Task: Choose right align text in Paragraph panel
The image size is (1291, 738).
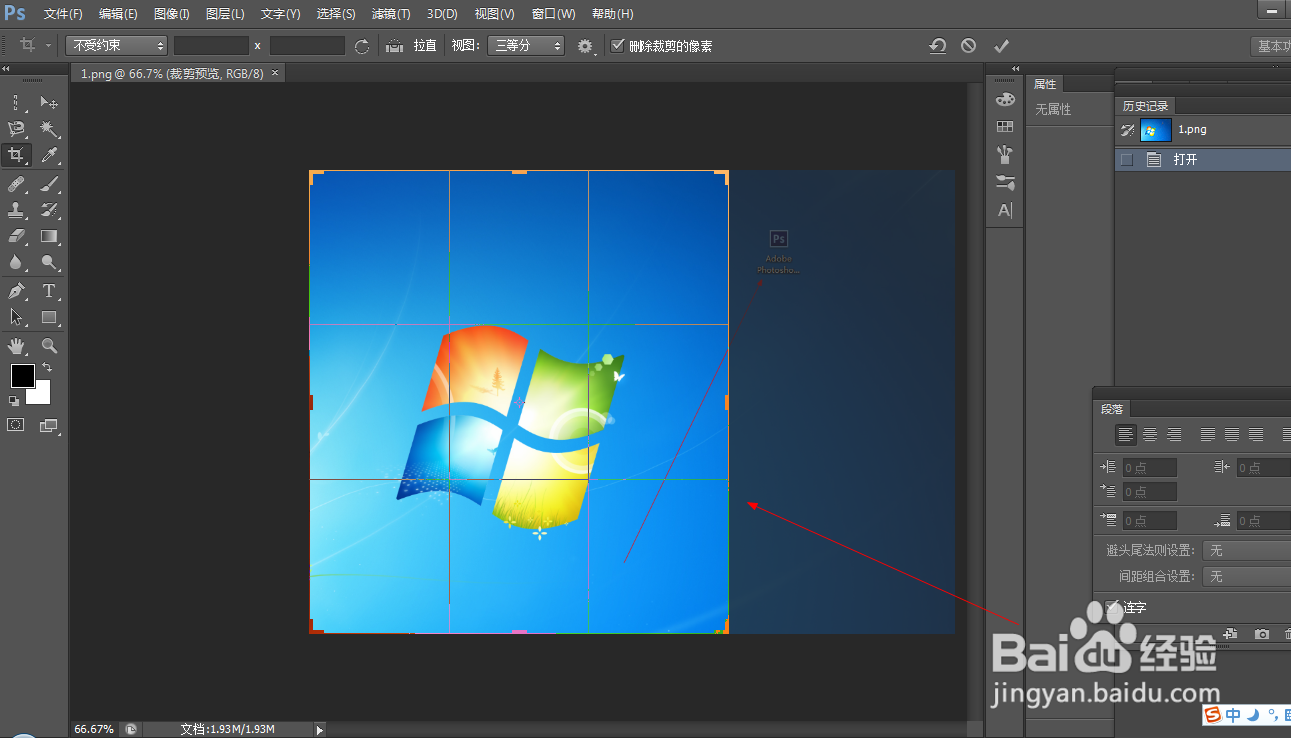Action: point(1175,435)
